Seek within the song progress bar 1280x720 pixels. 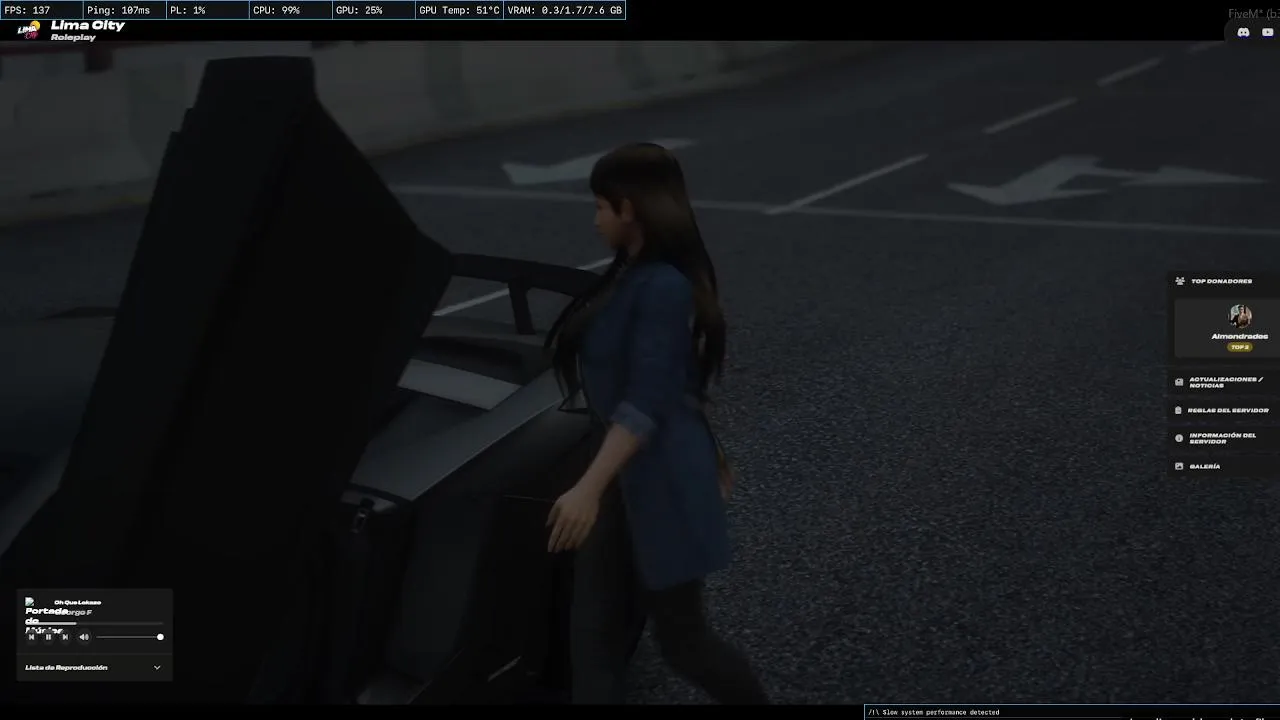pyautogui.click(x=95, y=623)
